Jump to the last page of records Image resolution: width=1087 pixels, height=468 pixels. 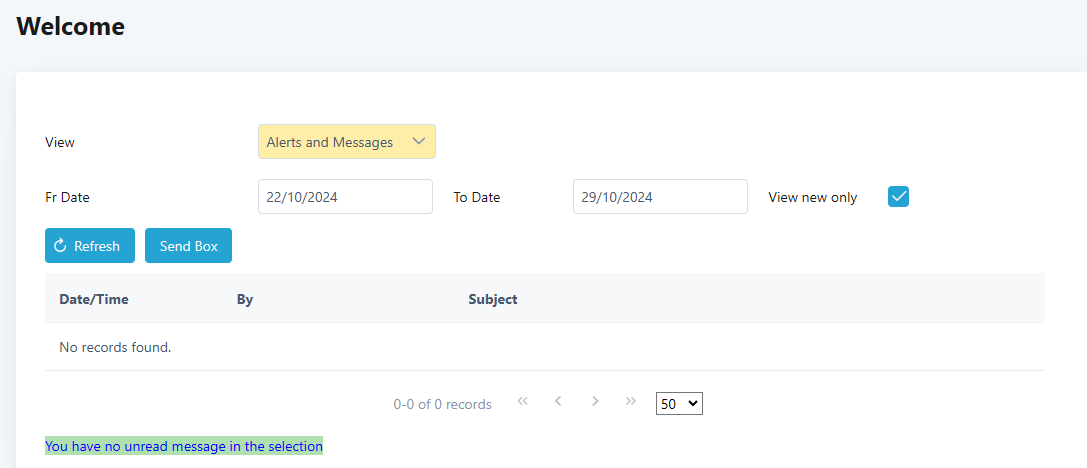click(630, 401)
